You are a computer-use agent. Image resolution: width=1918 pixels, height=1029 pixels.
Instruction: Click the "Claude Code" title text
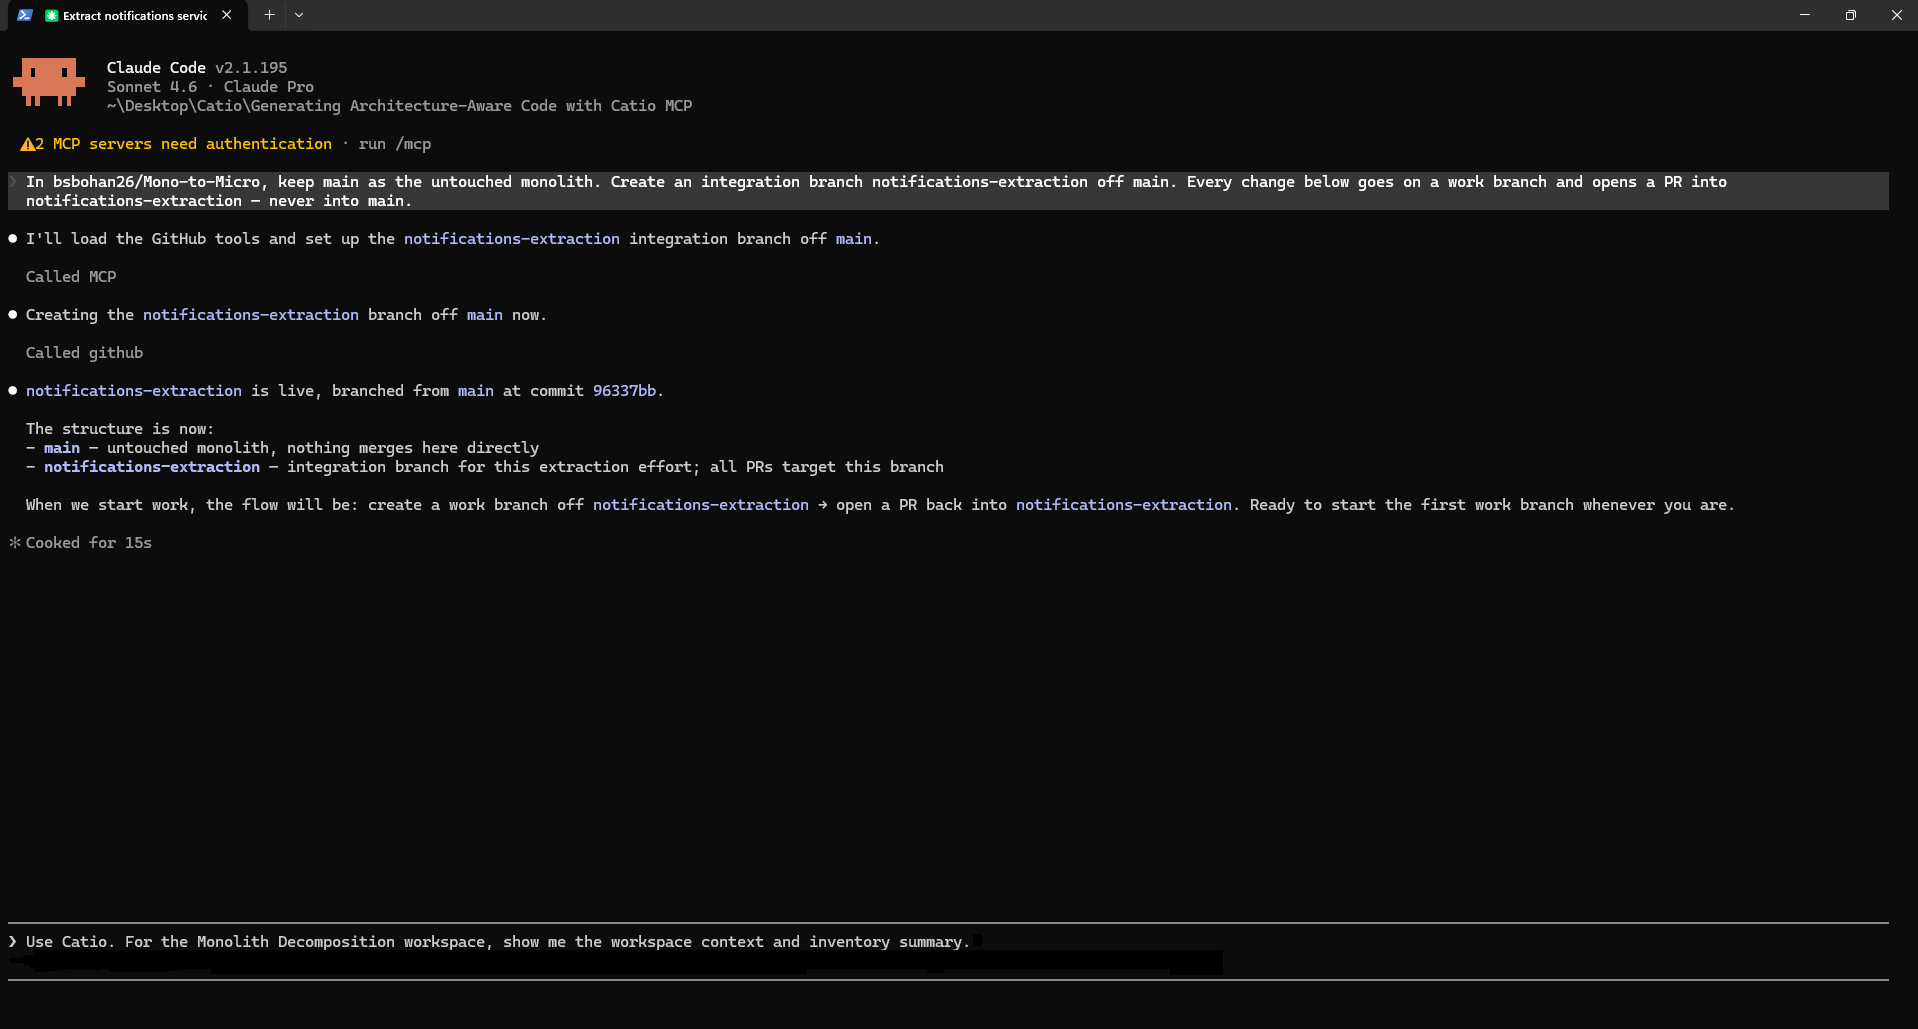click(156, 68)
